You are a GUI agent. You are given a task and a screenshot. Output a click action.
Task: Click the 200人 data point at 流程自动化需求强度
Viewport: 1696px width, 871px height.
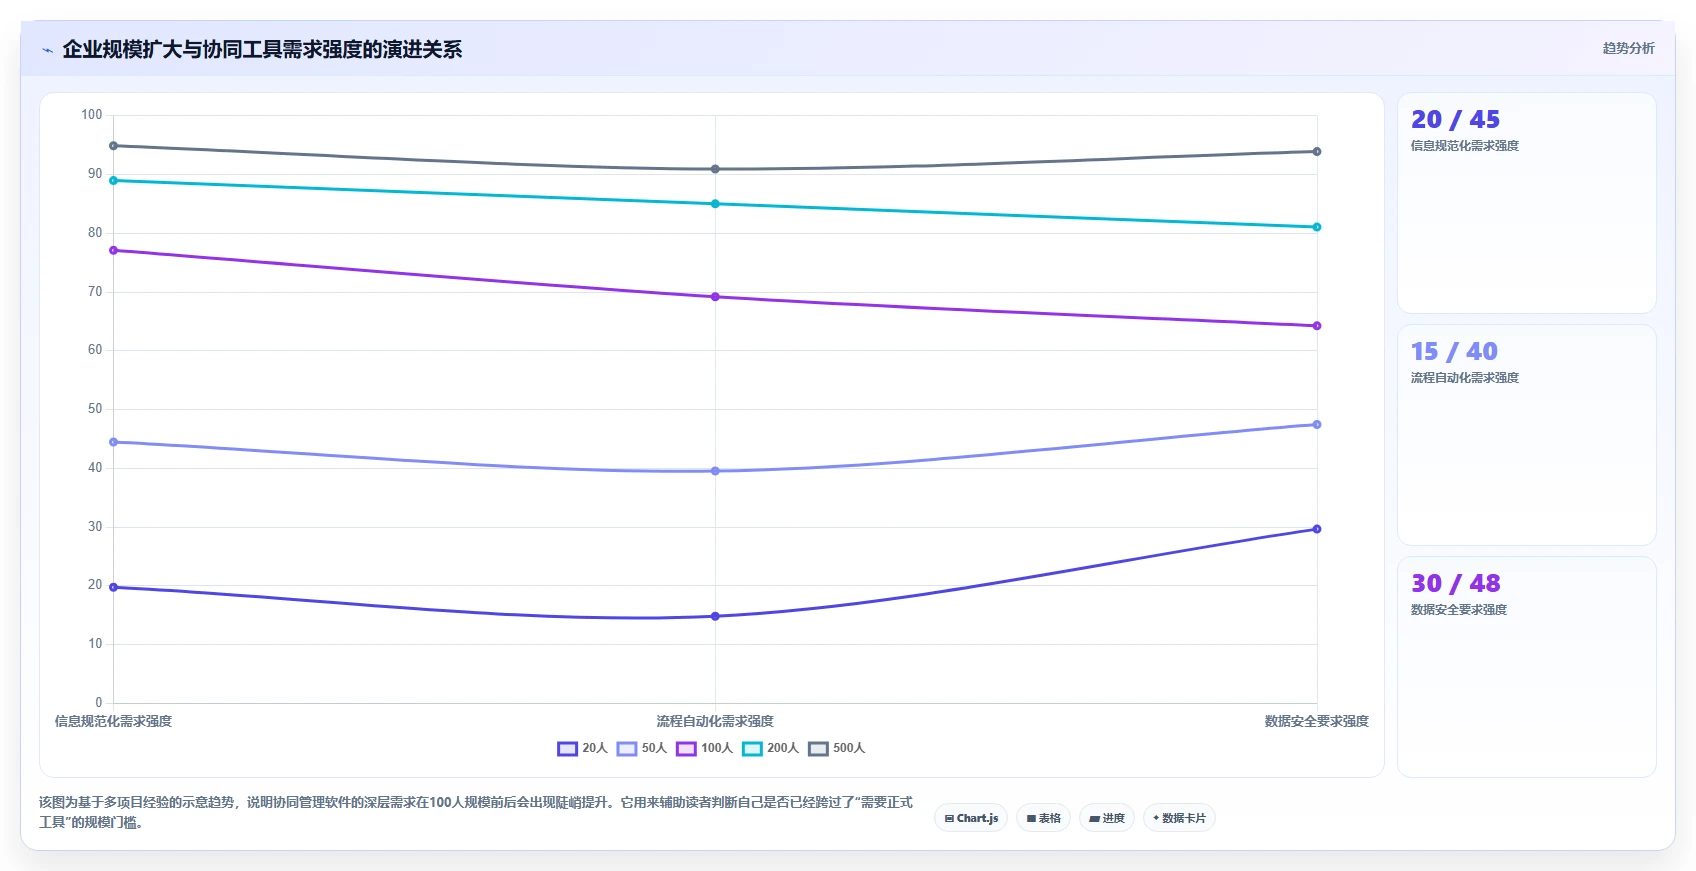tap(715, 204)
